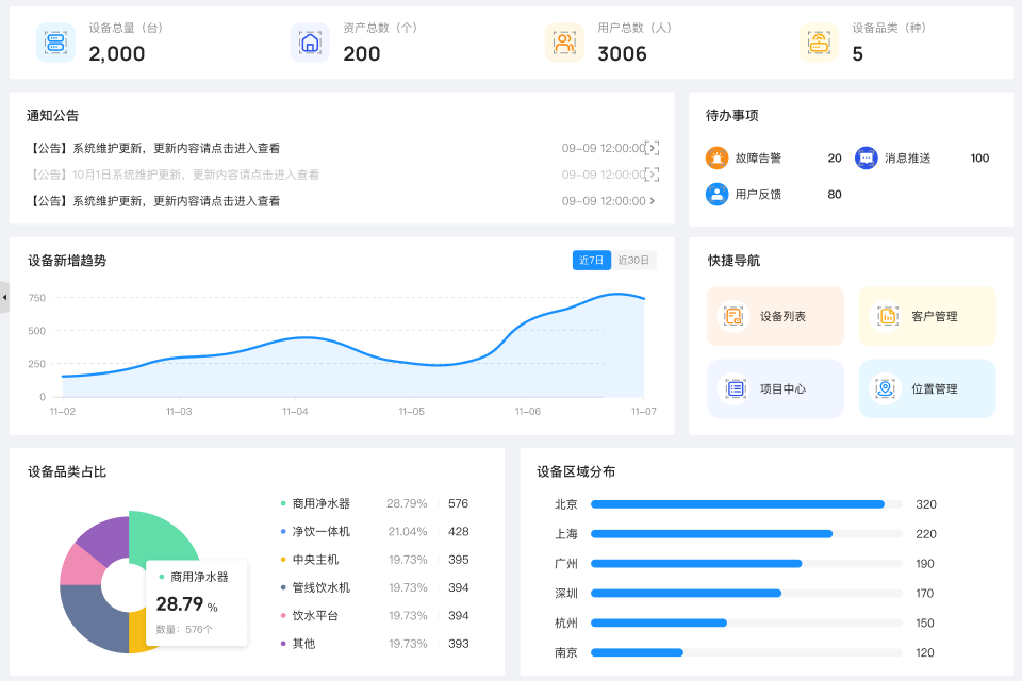Click the 3006 total users value

pos(622,54)
